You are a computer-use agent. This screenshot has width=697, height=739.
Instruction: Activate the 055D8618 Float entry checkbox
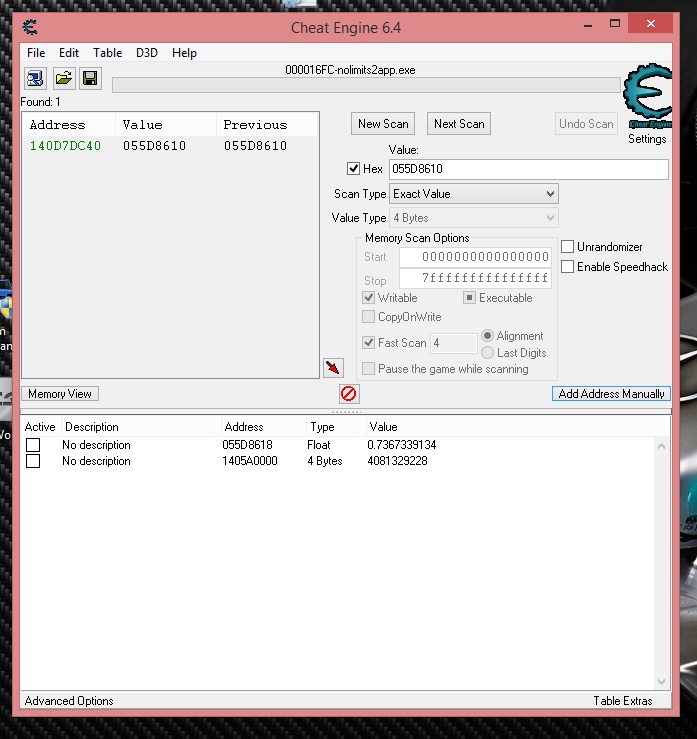click(x=33, y=445)
